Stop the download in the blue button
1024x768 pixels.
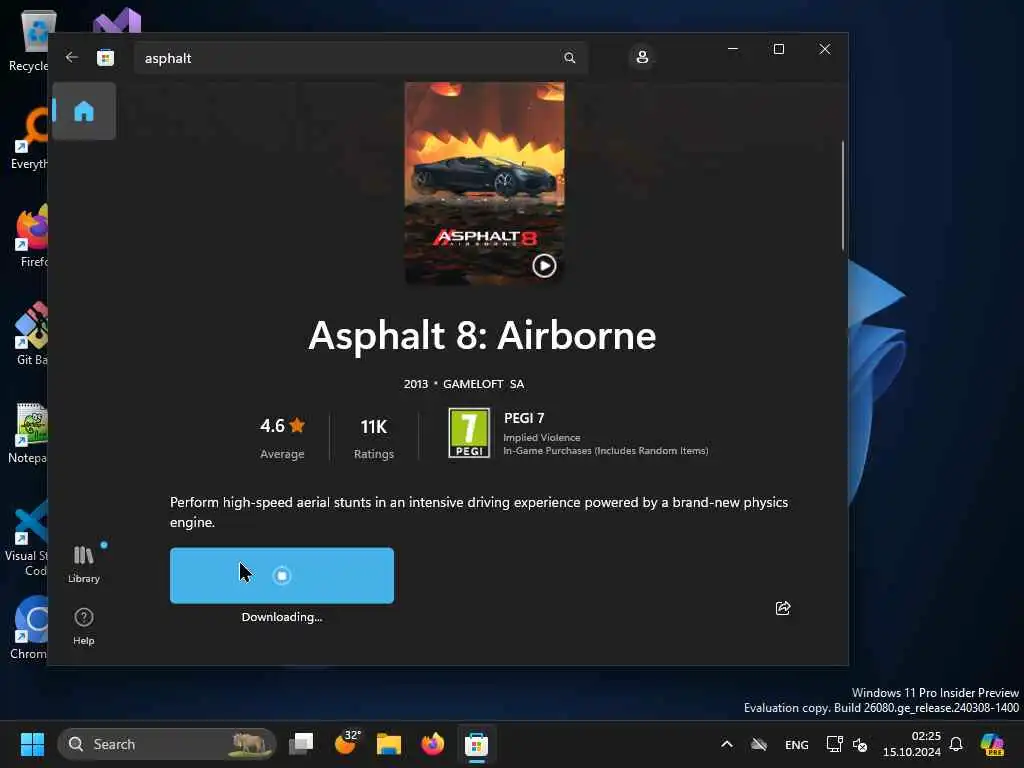pyautogui.click(x=281, y=575)
